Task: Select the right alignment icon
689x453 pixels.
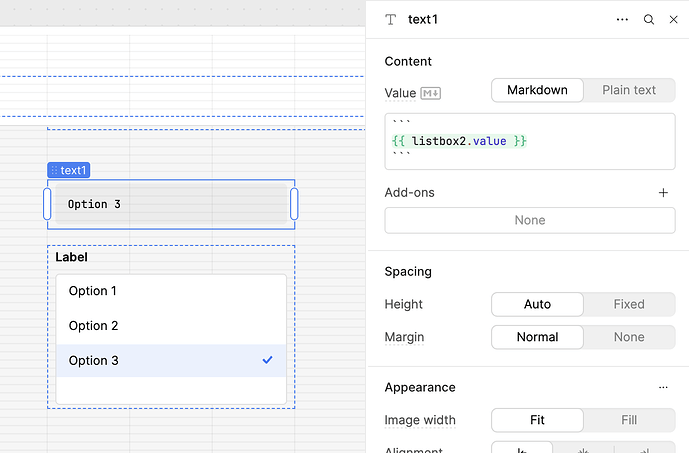Action: coord(644,449)
